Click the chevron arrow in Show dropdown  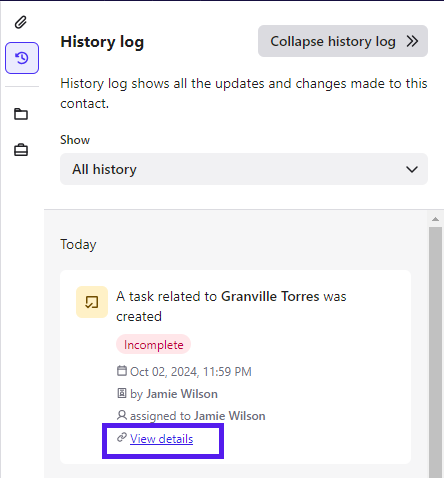pyautogui.click(x=412, y=169)
